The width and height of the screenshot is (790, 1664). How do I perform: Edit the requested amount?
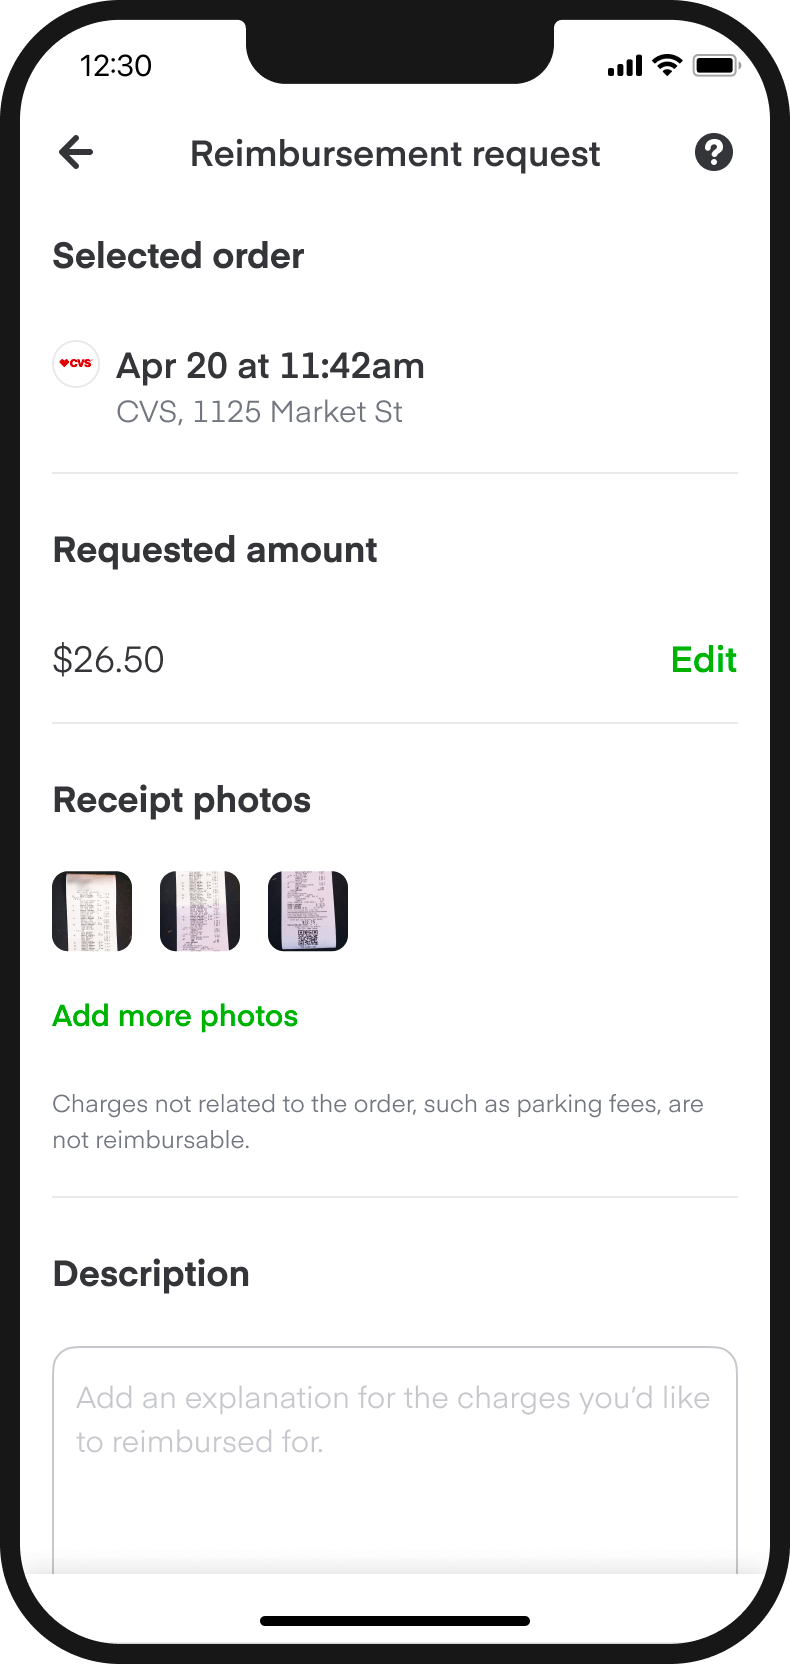(x=704, y=660)
